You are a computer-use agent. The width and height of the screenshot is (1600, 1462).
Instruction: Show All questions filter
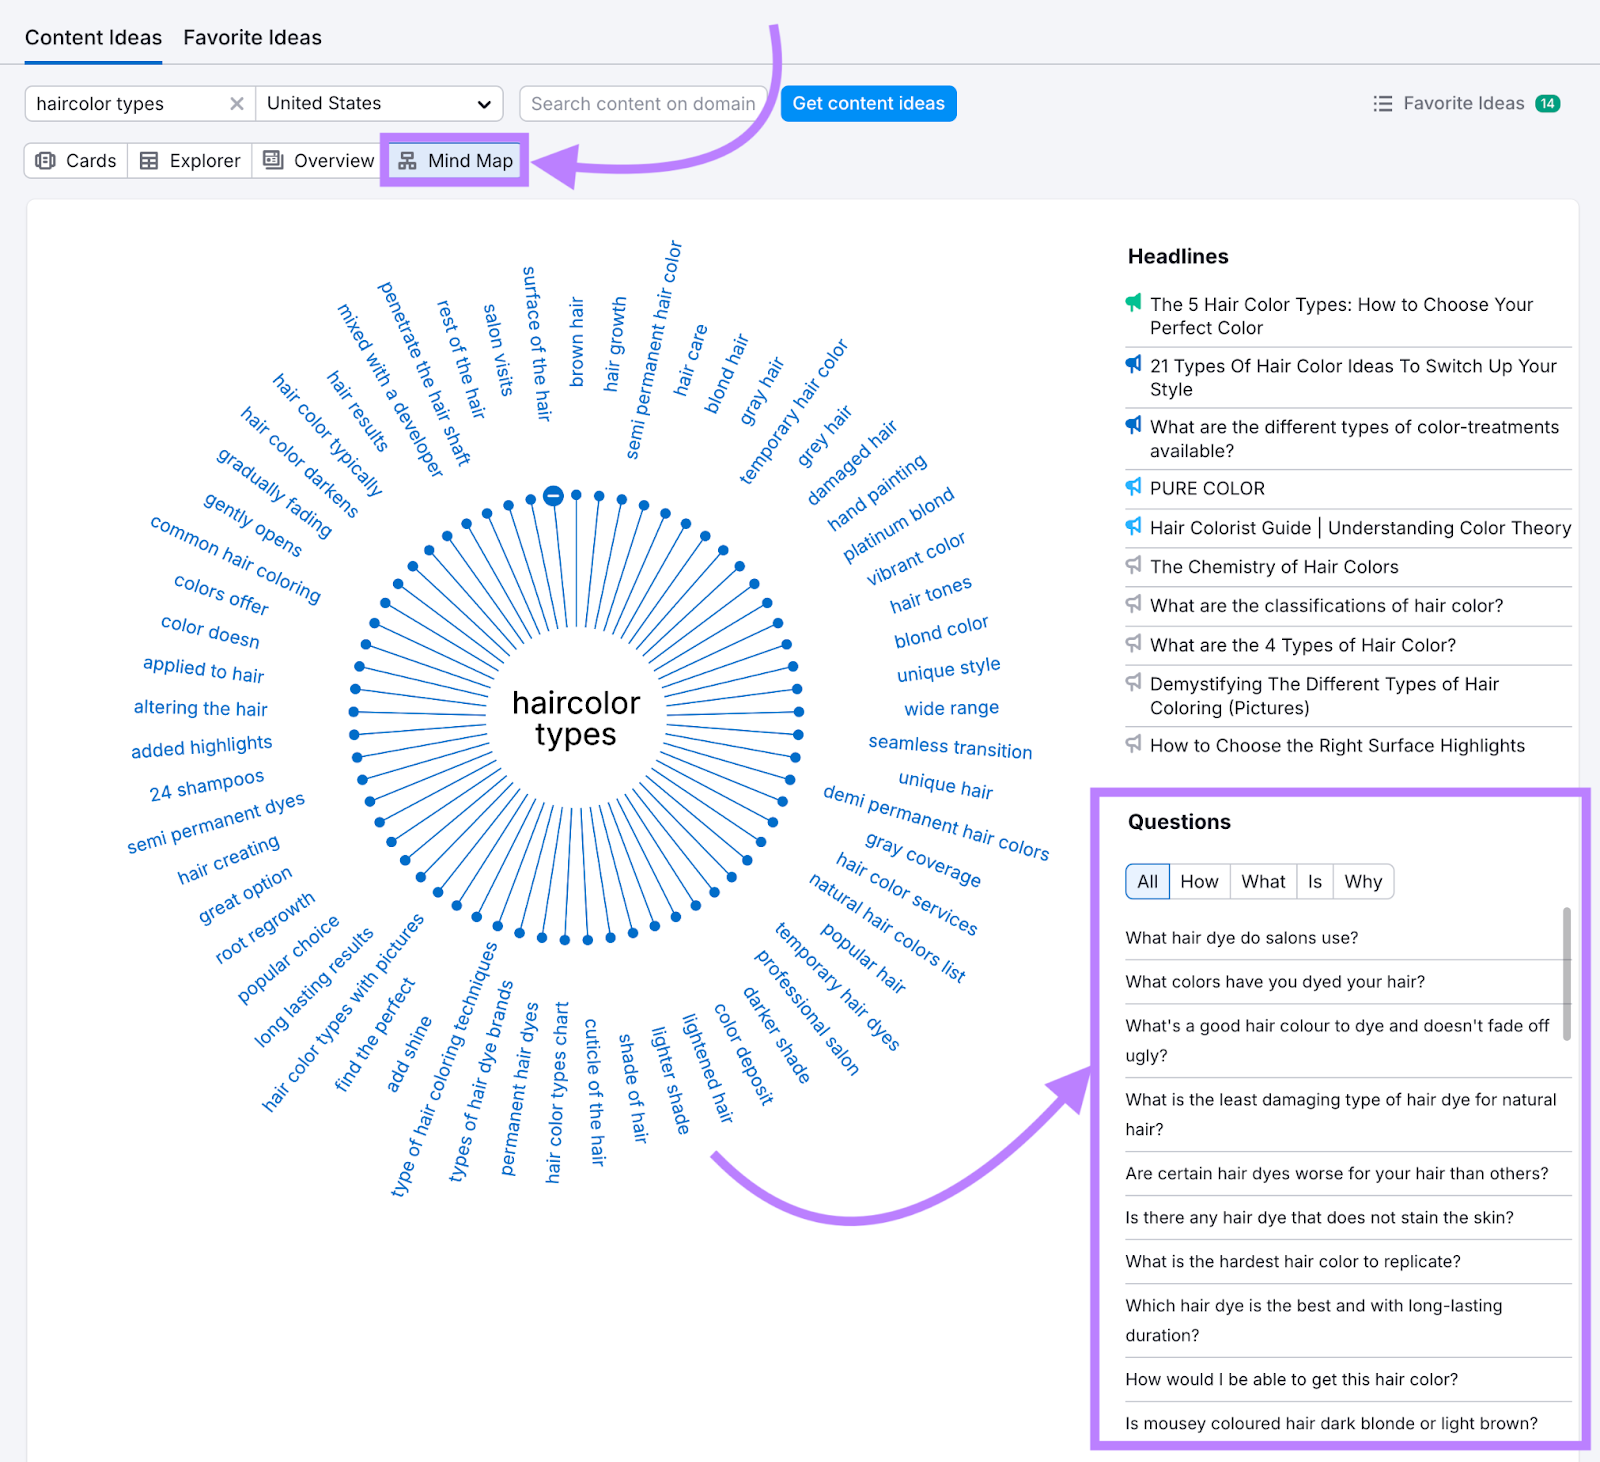(1147, 882)
